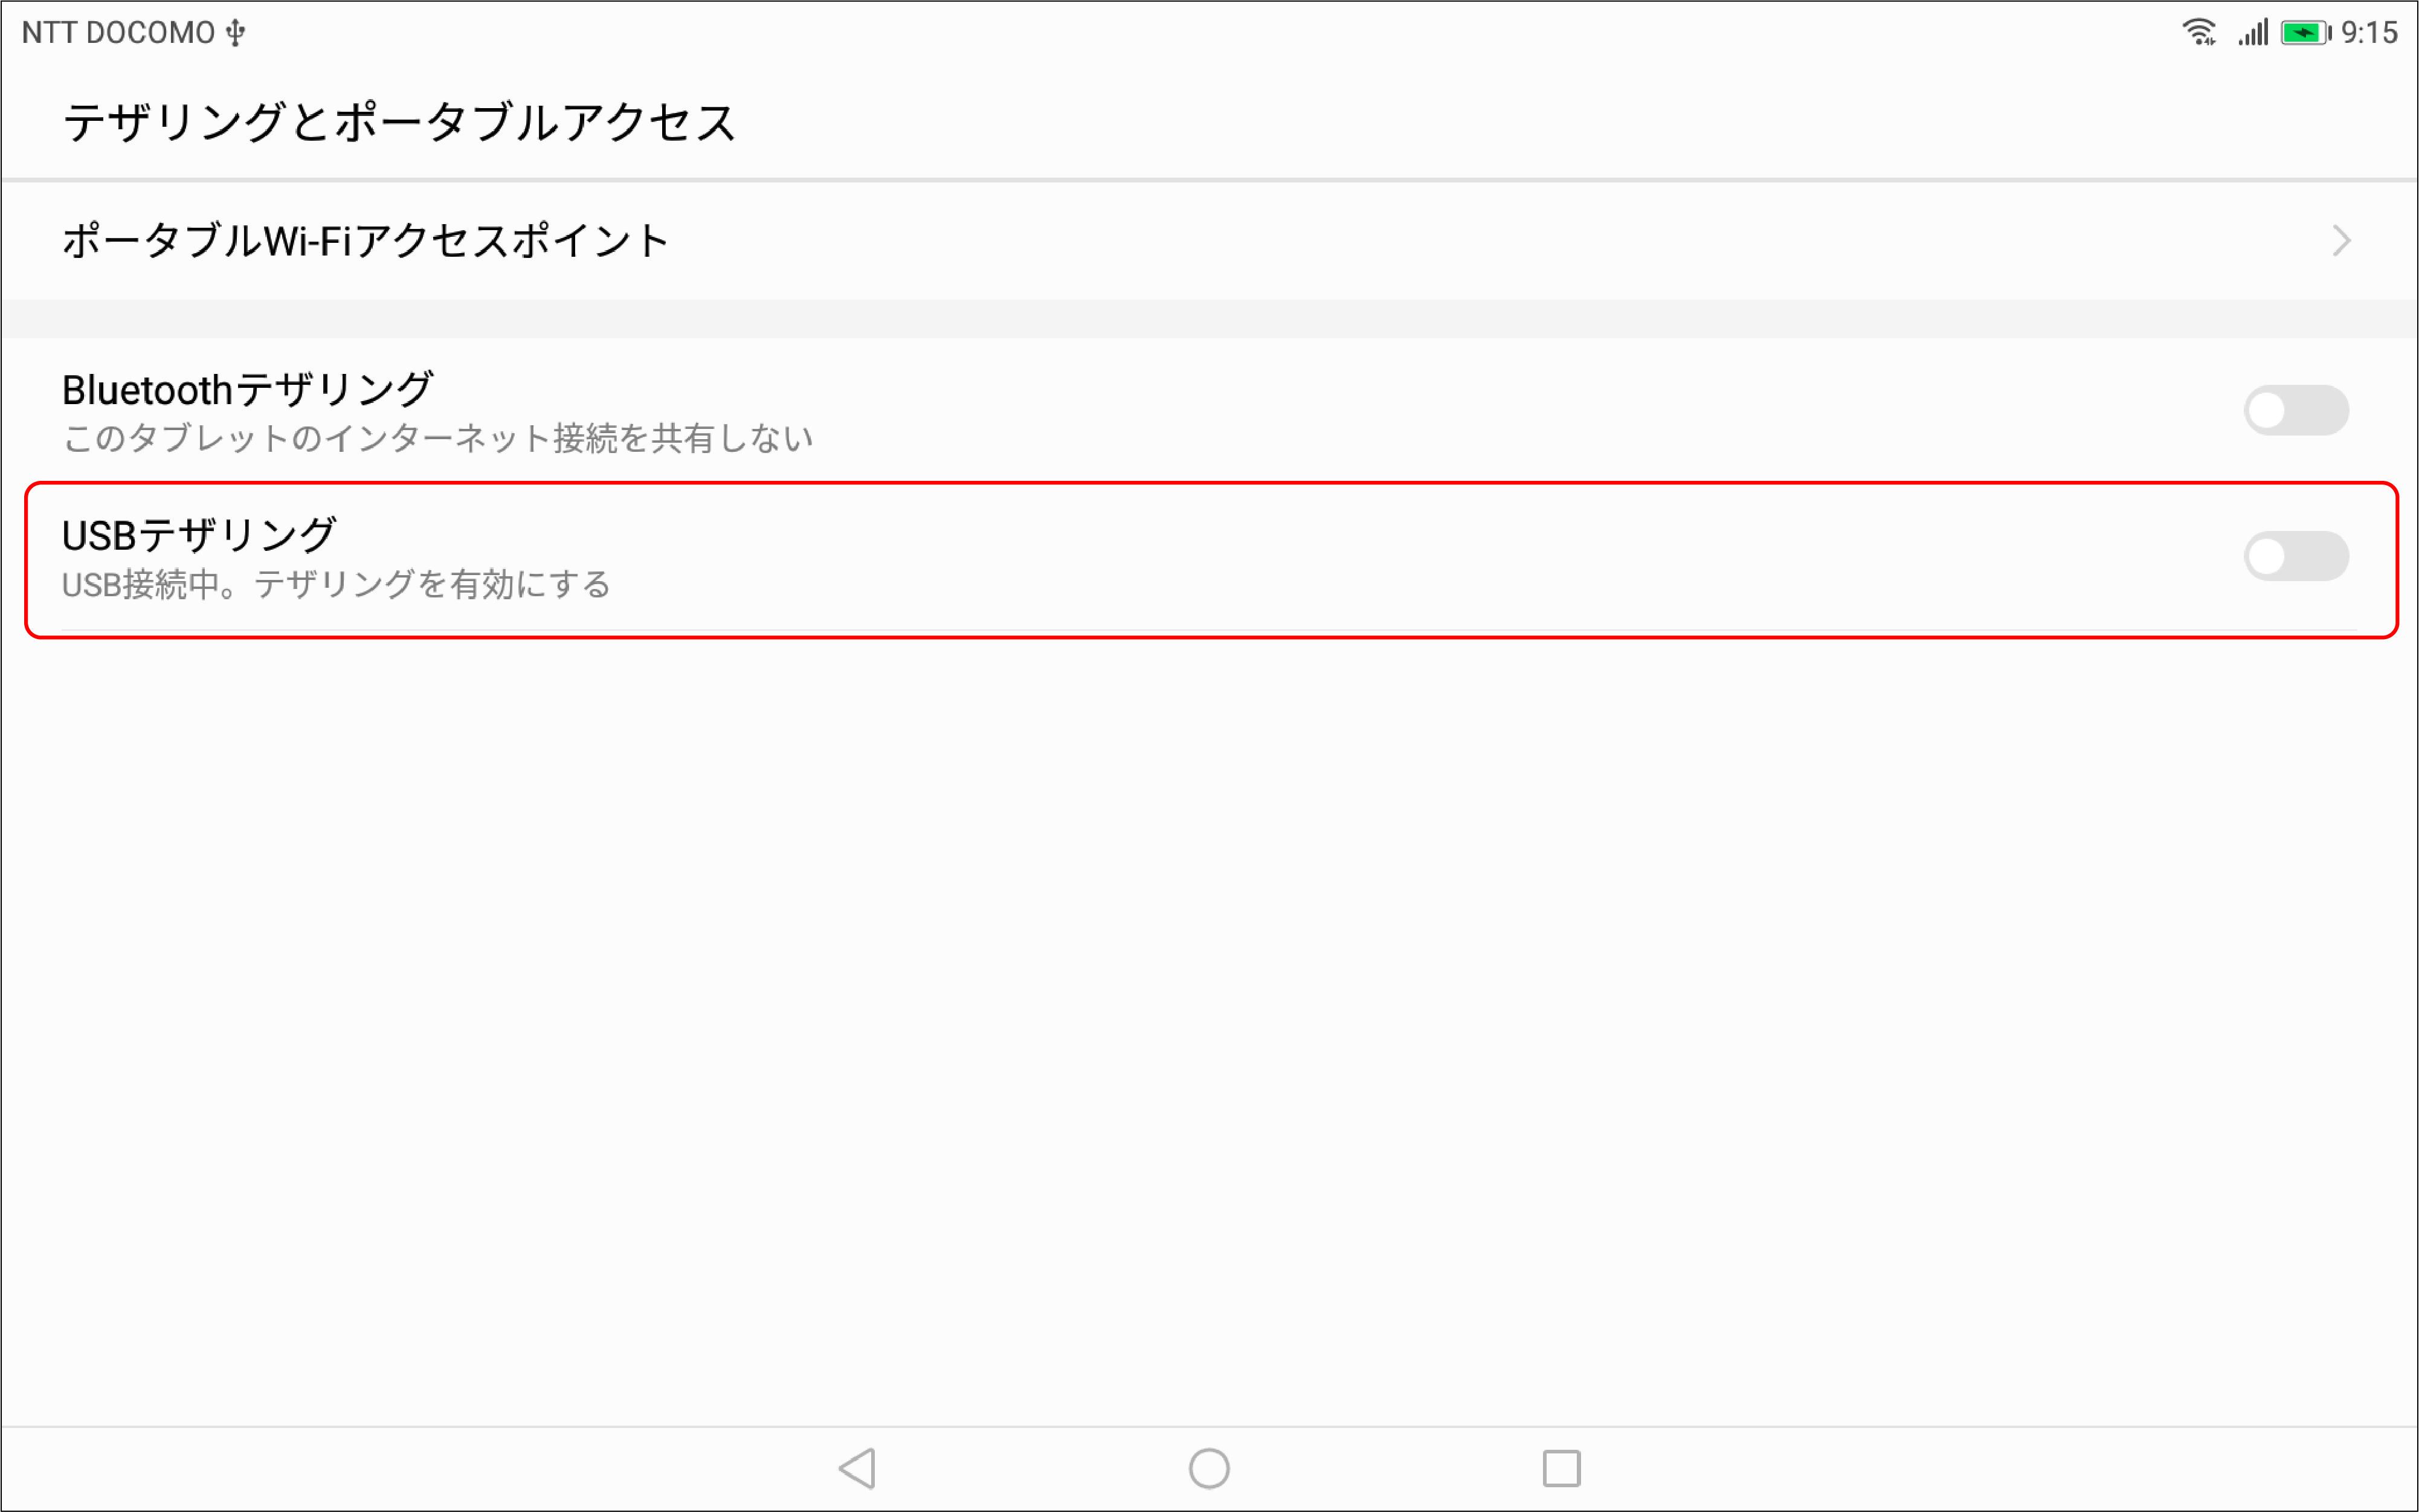Image resolution: width=2419 pixels, height=1512 pixels.
Task: Tap 'このタブレットのインターネット接続を共有しない' description
Action: (438, 438)
